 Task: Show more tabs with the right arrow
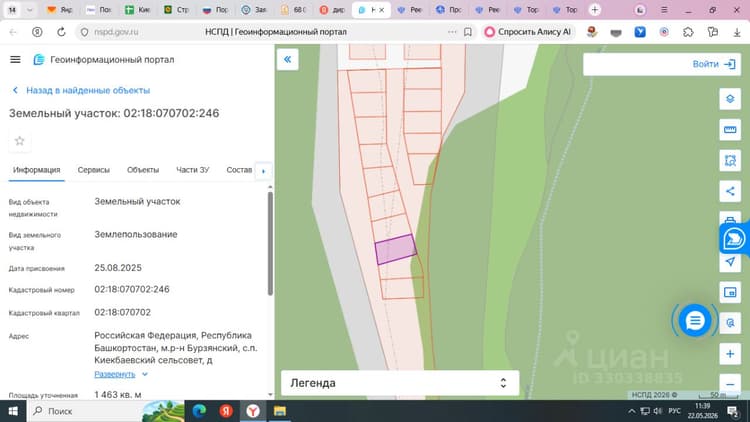click(x=263, y=171)
